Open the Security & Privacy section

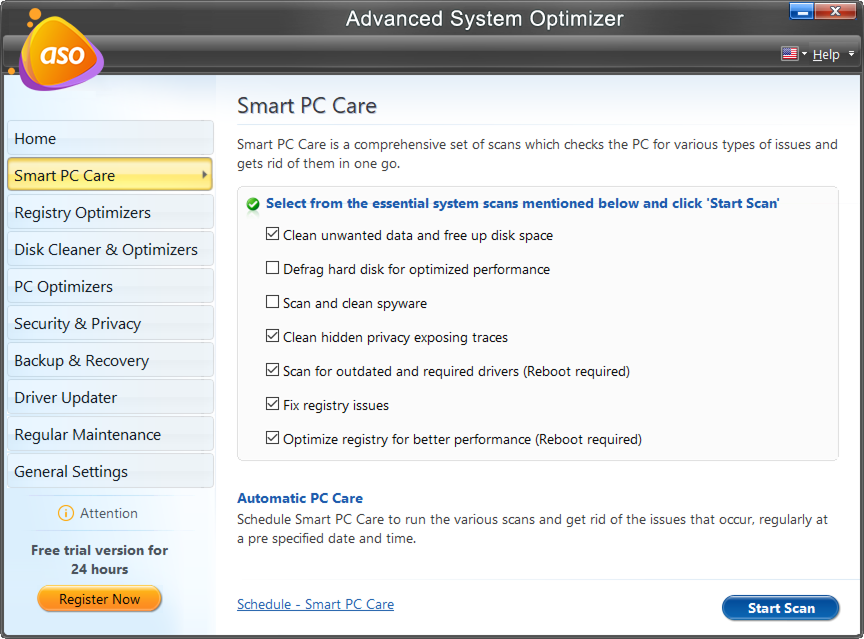coord(110,322)
